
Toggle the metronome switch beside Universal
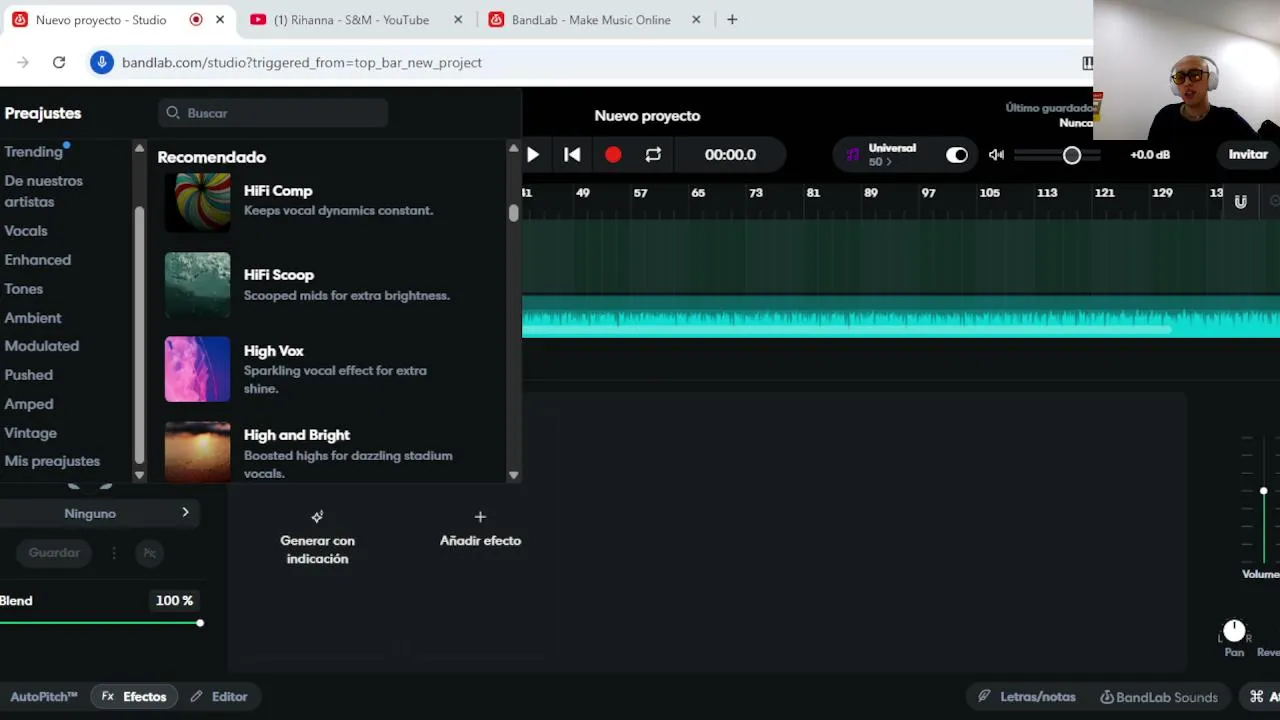click(x=956, y=155)
